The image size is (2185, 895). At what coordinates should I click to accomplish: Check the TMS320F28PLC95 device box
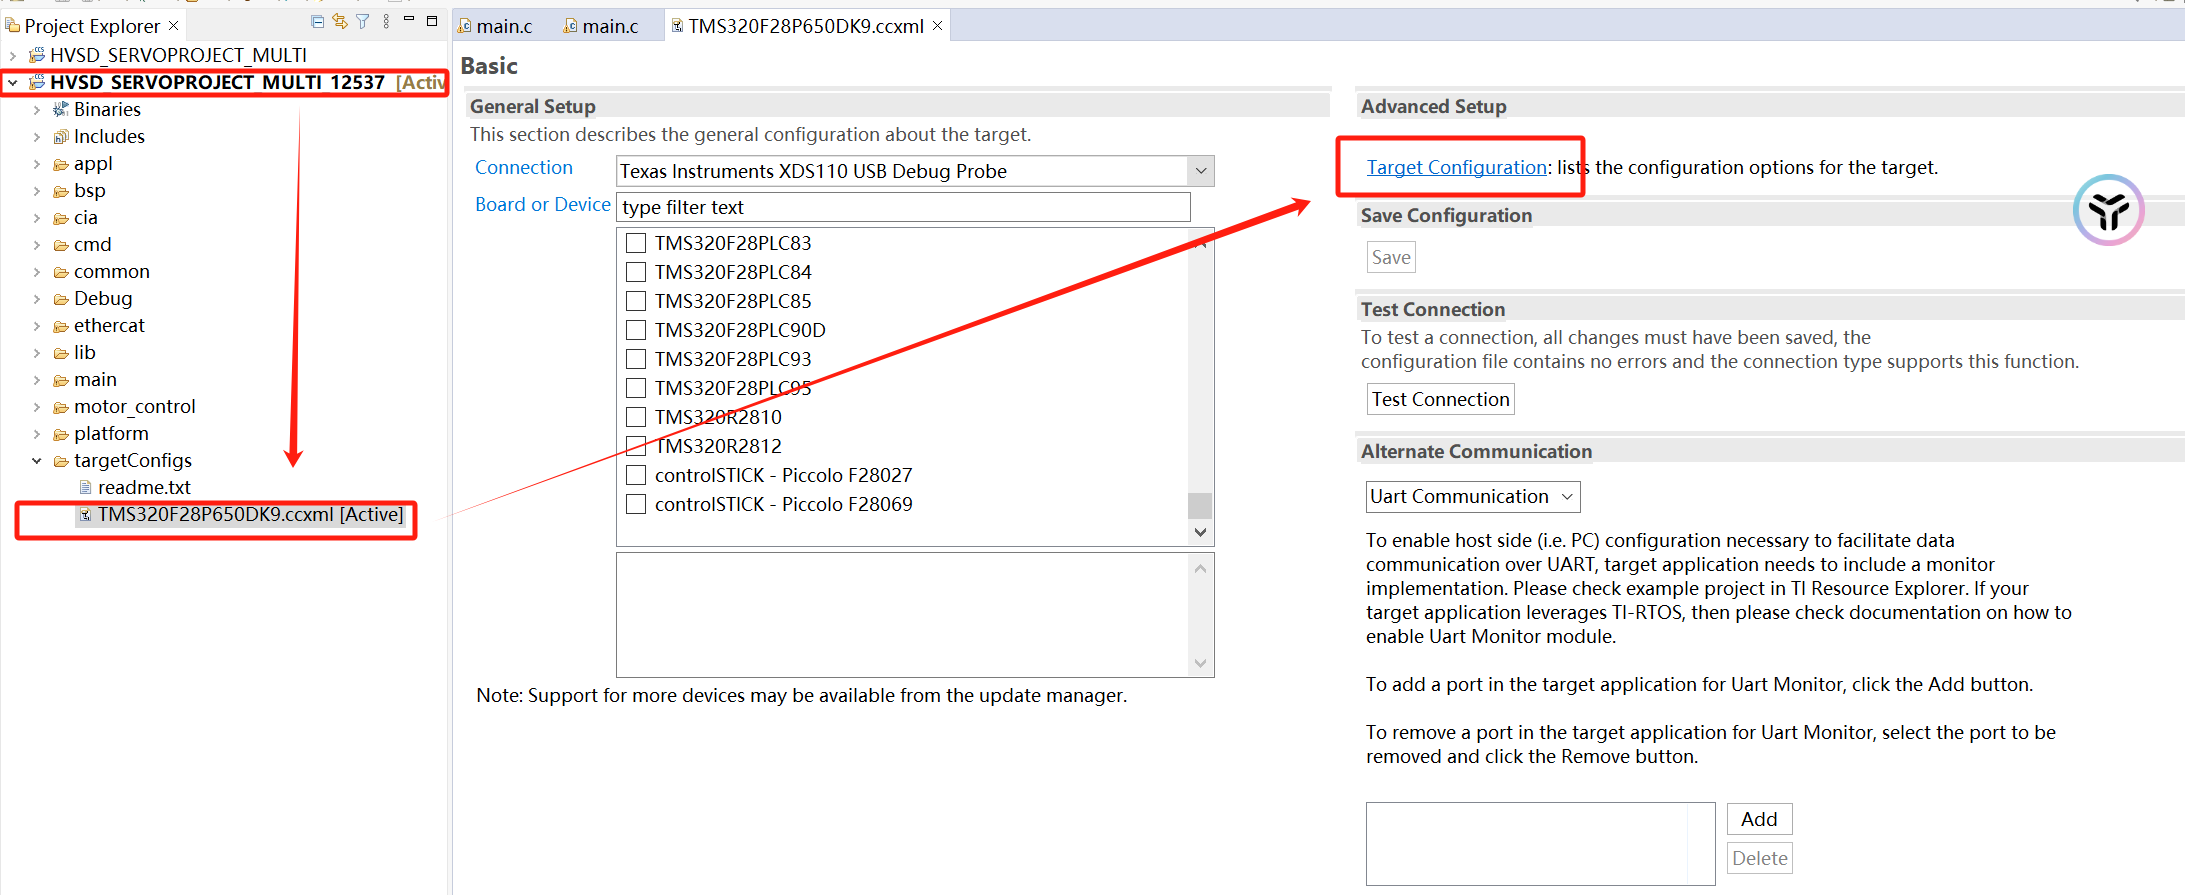(635, 388)
